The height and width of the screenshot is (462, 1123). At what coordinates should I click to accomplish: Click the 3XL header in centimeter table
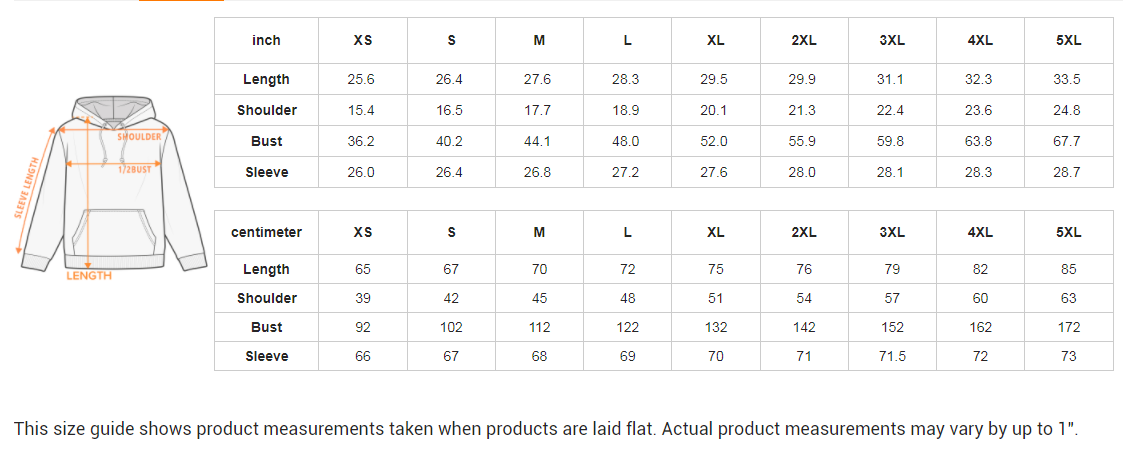pyautogui.click(x=892, y=232)
